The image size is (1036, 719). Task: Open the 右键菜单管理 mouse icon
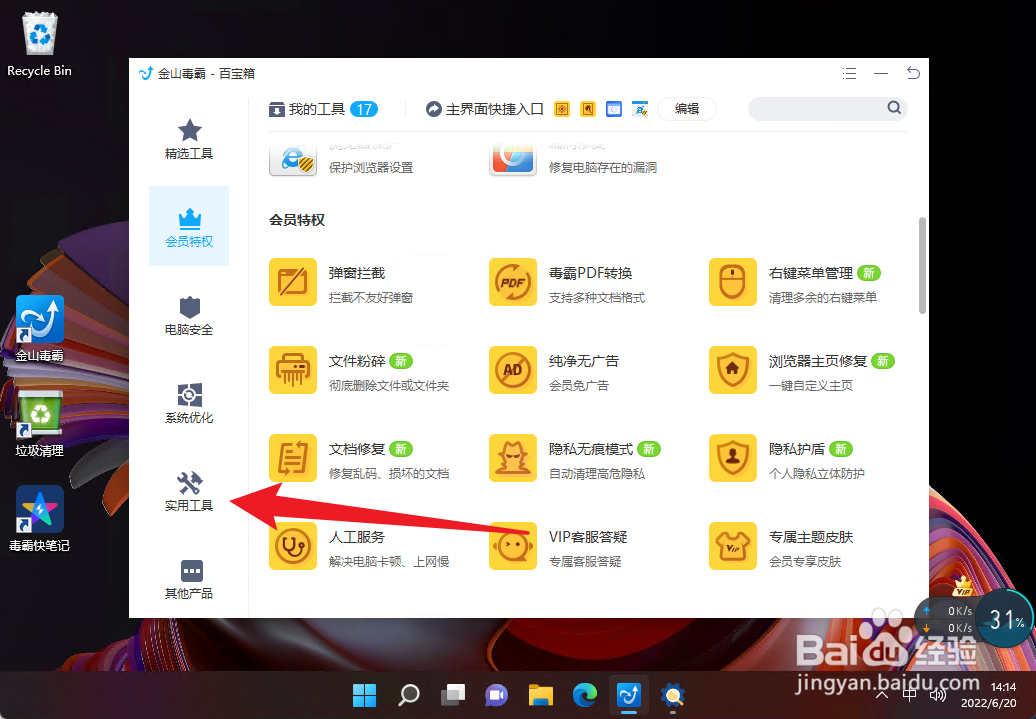click(x=733, y=282)
